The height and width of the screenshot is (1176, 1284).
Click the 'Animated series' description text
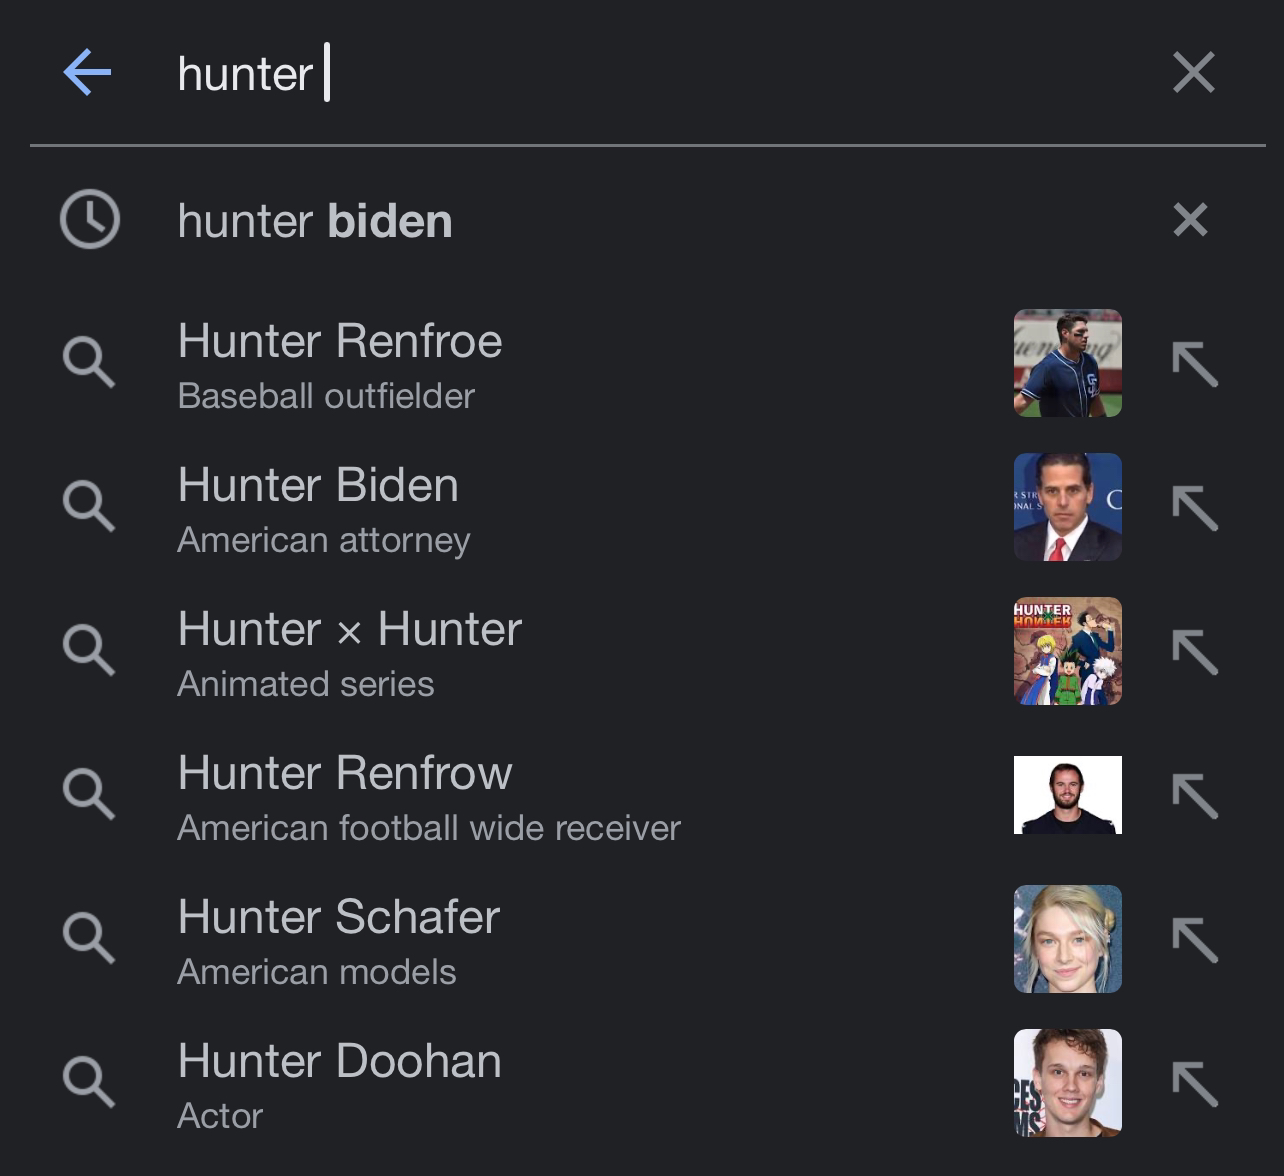coord(306,684)
